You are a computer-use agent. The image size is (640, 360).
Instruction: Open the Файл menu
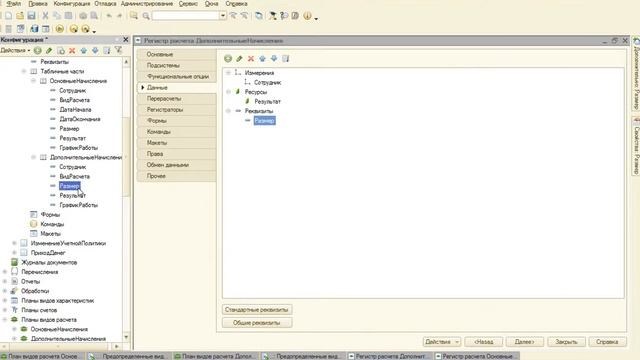pos(13,4)
